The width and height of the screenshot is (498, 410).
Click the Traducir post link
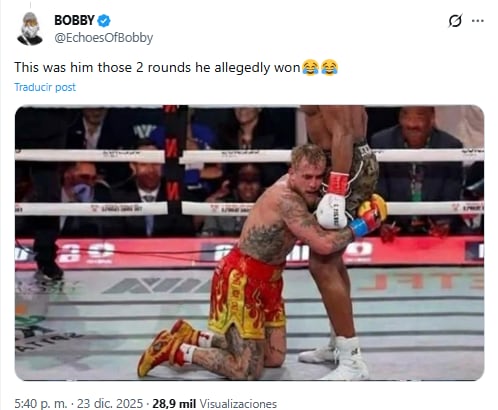(45, 87)
